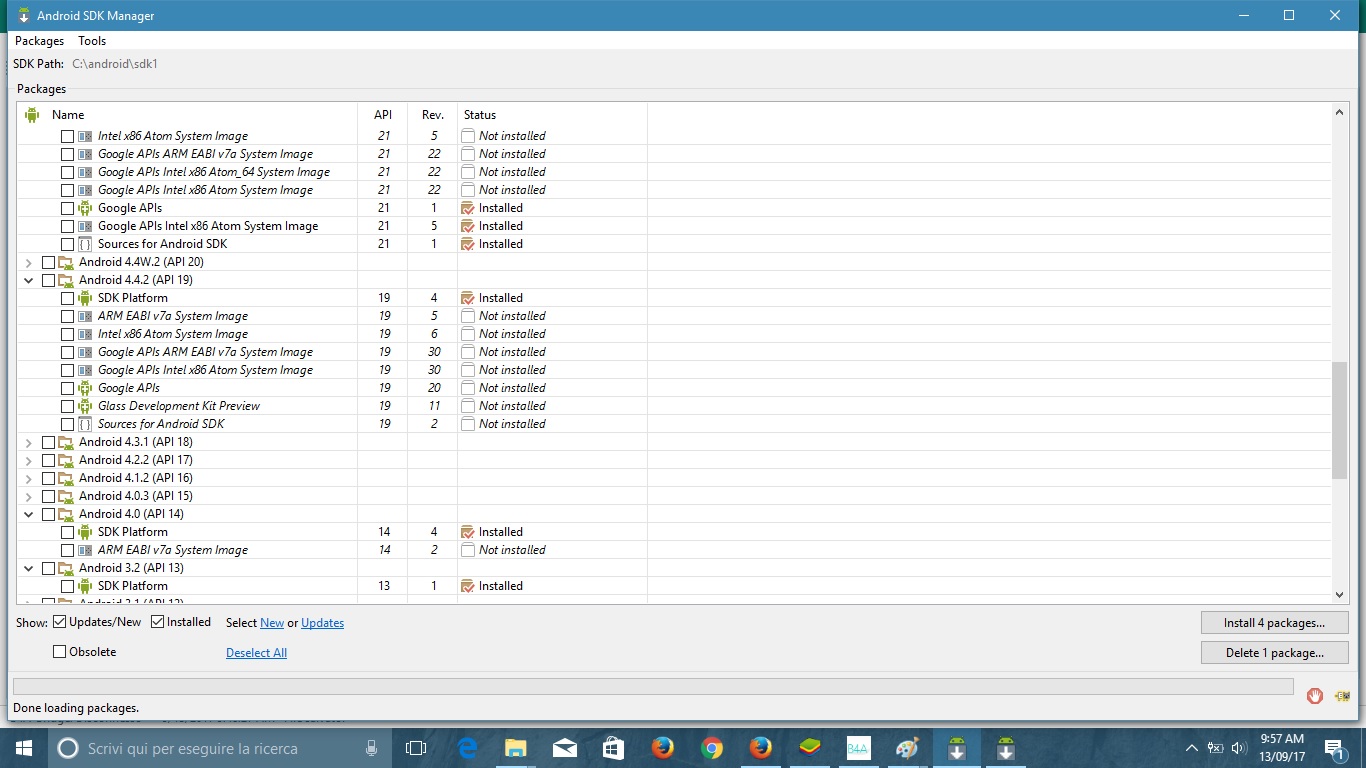Click the Sources for Android SDK API 19 icon
1366x768 pixels.
(85, 424)
